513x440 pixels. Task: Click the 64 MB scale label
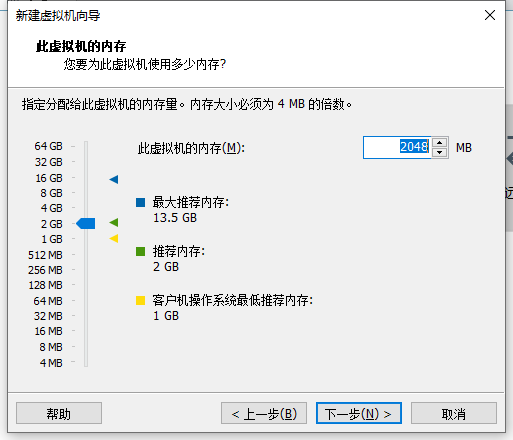(48, 301)
